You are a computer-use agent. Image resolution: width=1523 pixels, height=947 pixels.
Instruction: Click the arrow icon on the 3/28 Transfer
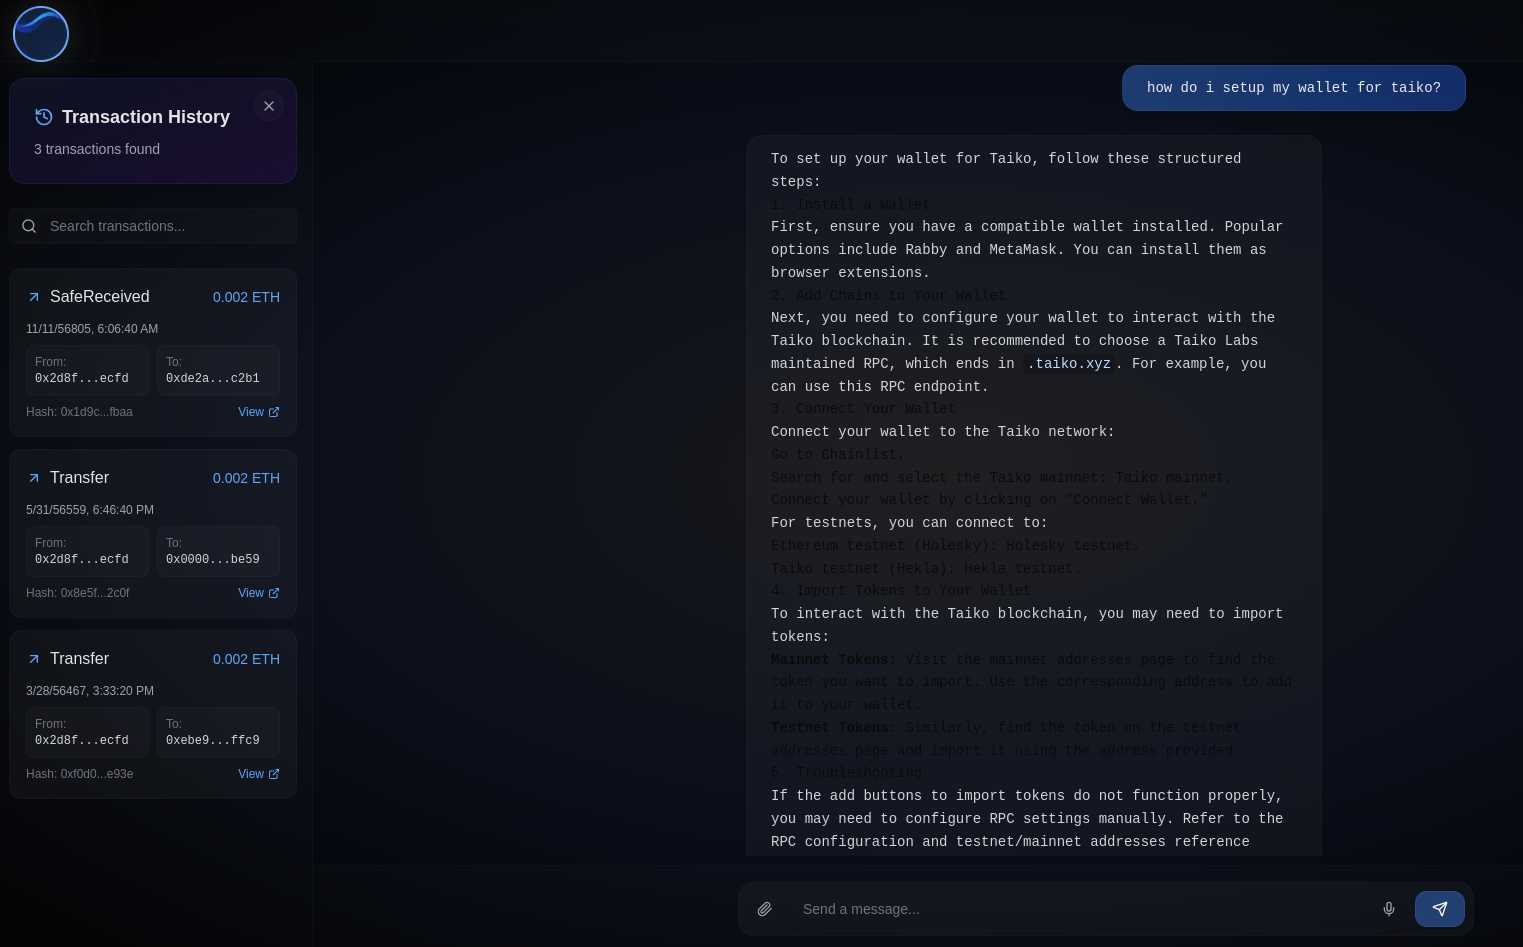click(34, 659)
